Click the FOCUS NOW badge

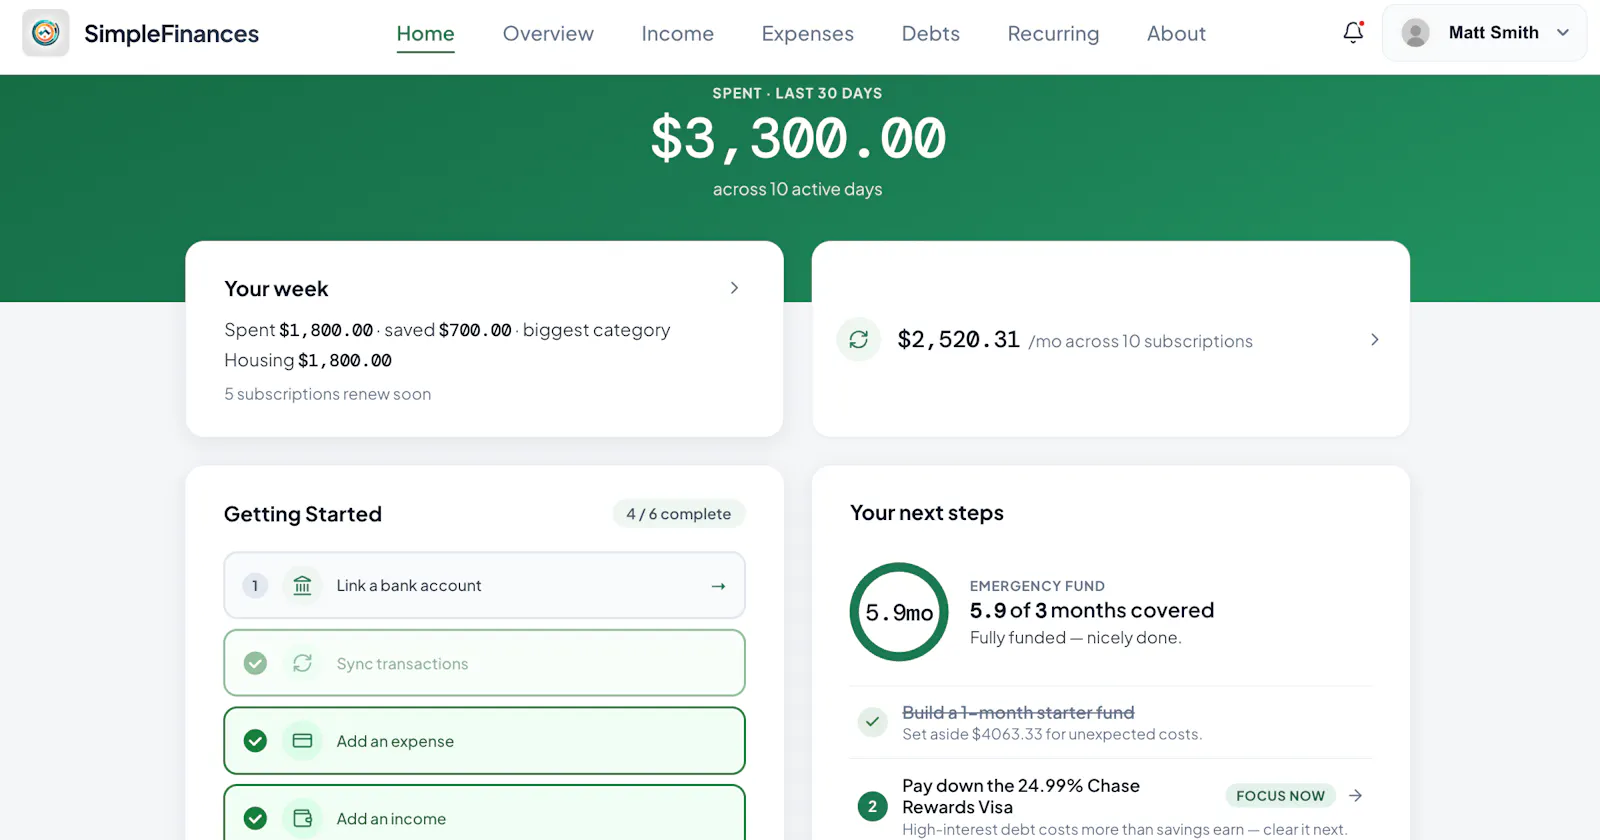[1280, 796]
